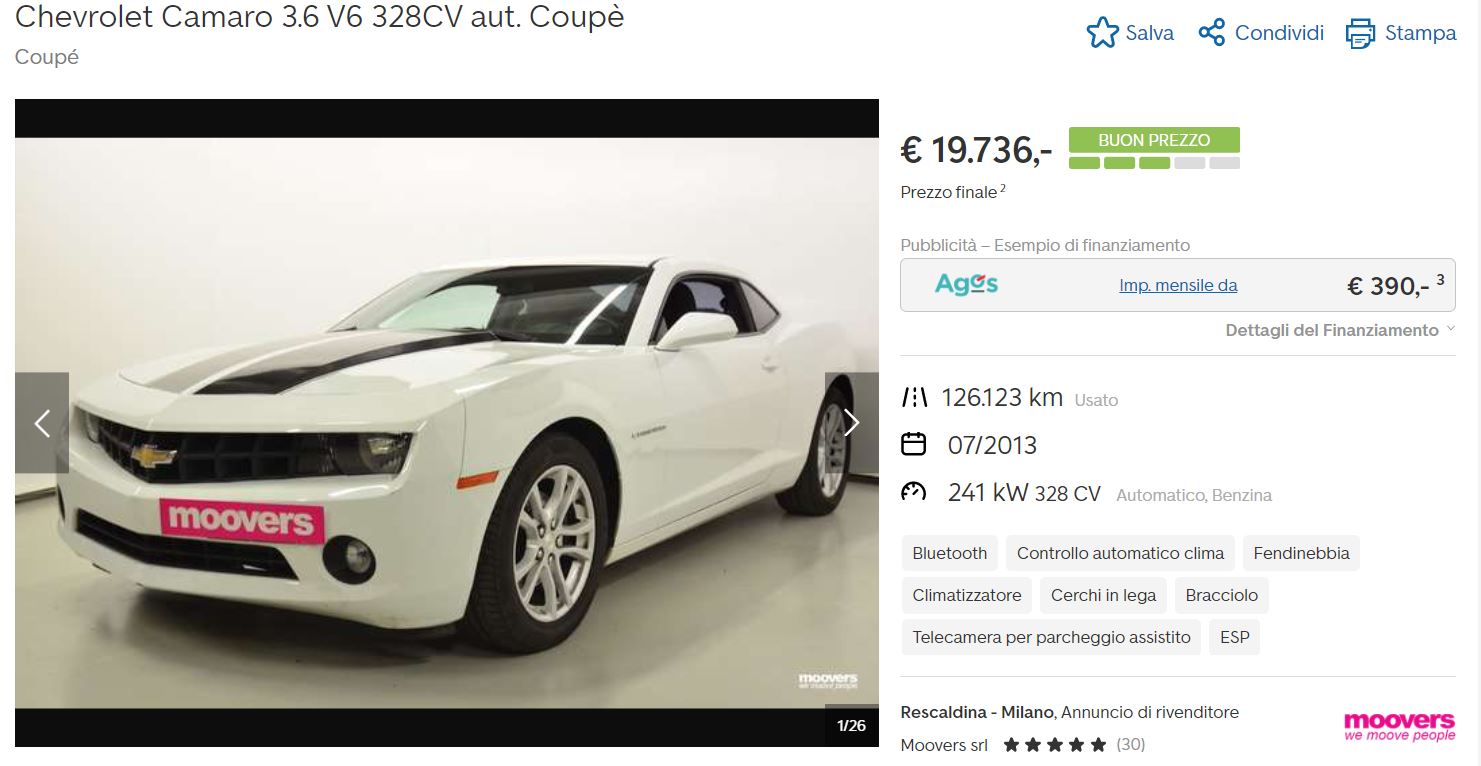
Task: Click the mileage road icon
Action: [x=914, y=398]
